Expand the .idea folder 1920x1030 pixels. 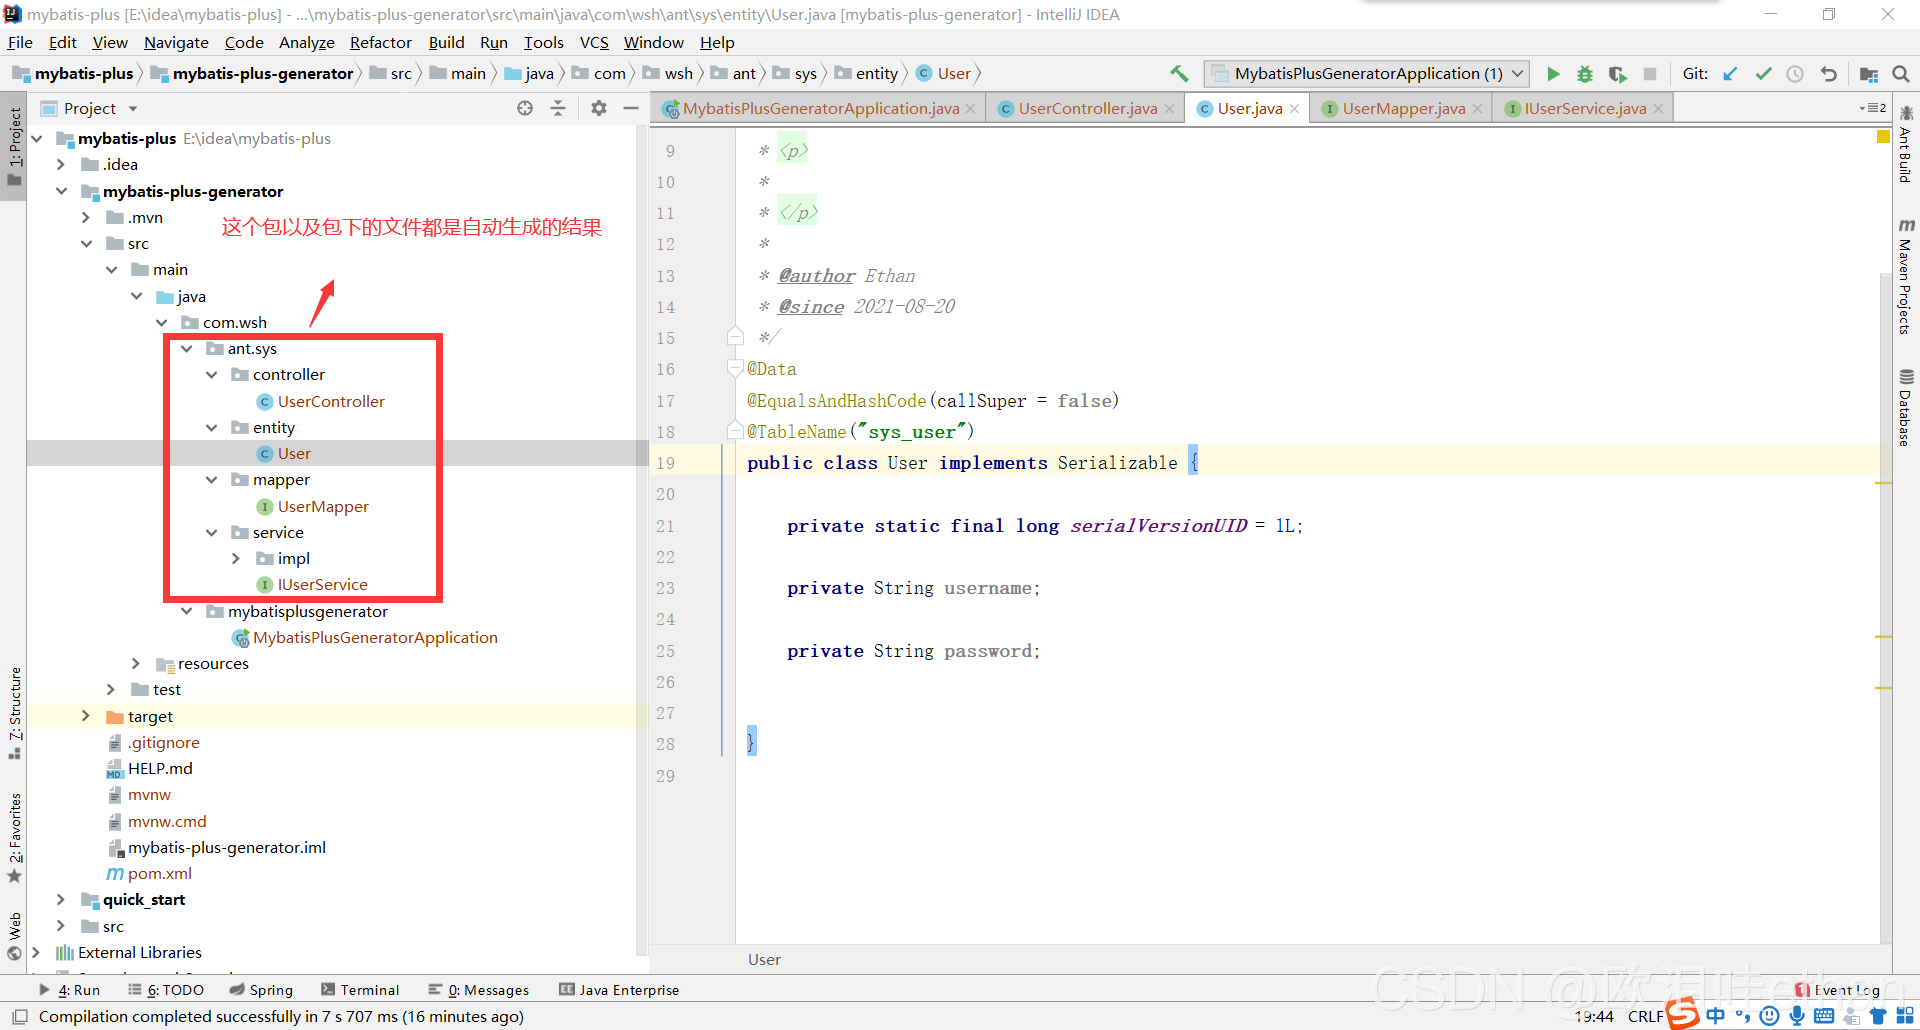(x=61, y=165)
